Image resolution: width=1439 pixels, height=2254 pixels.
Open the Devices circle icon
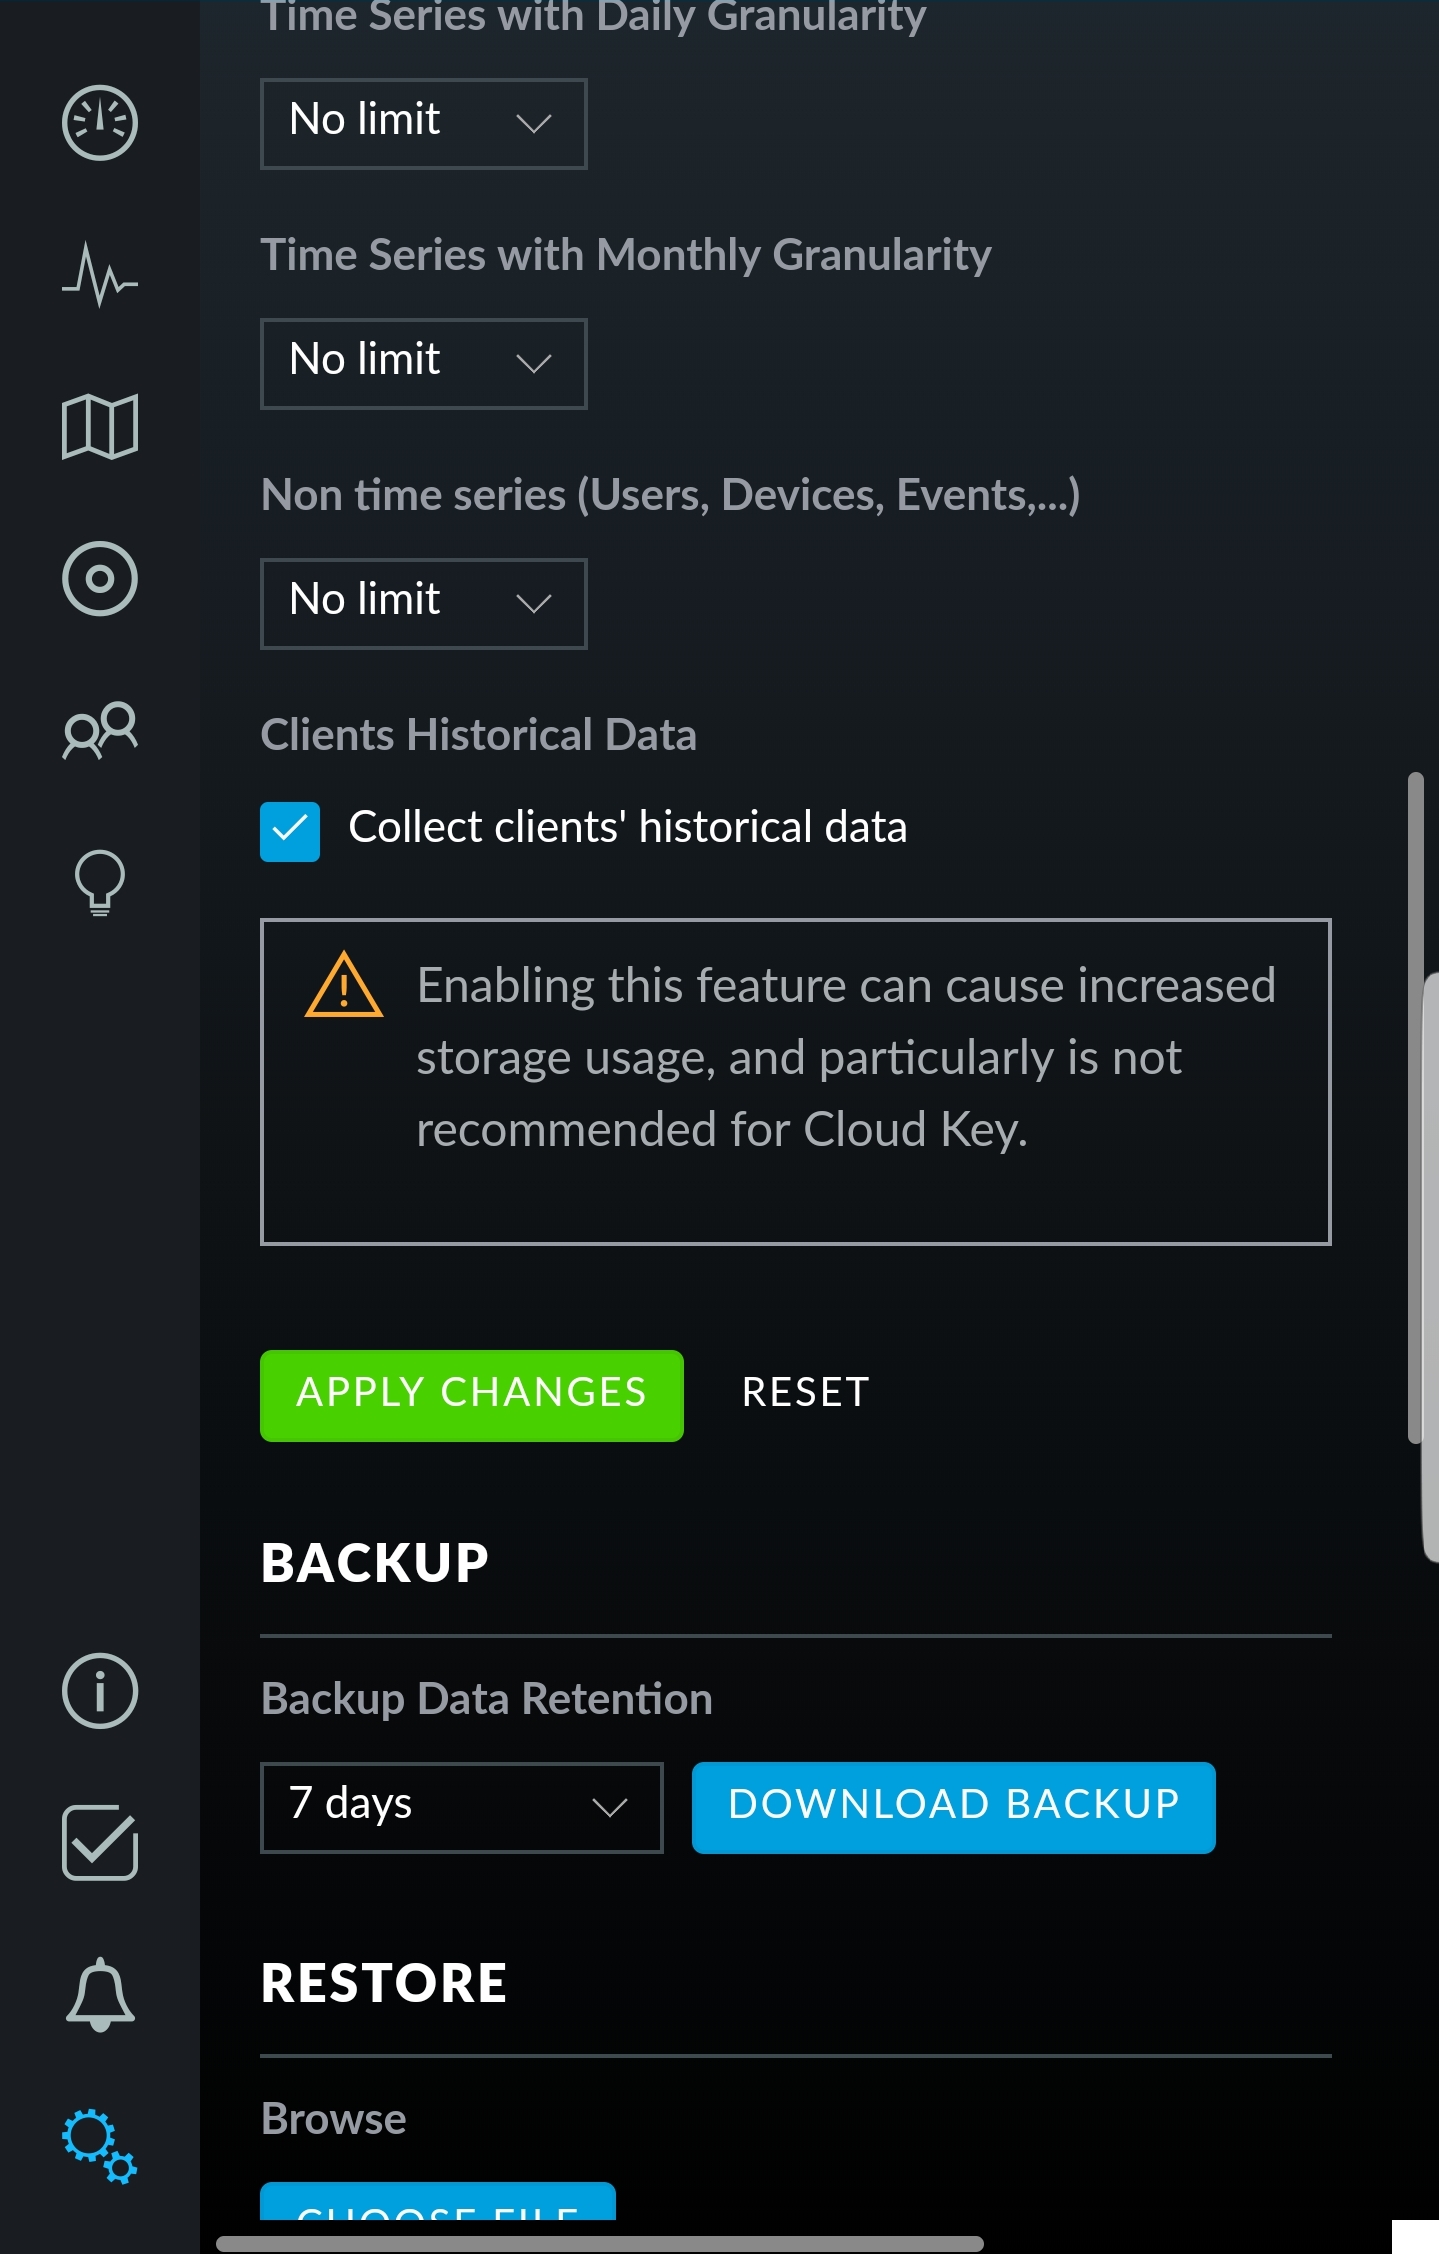pos(100,579)
